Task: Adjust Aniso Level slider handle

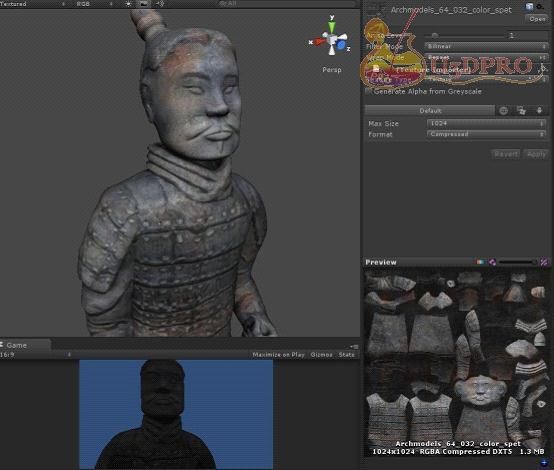Action: click(435, 35)
